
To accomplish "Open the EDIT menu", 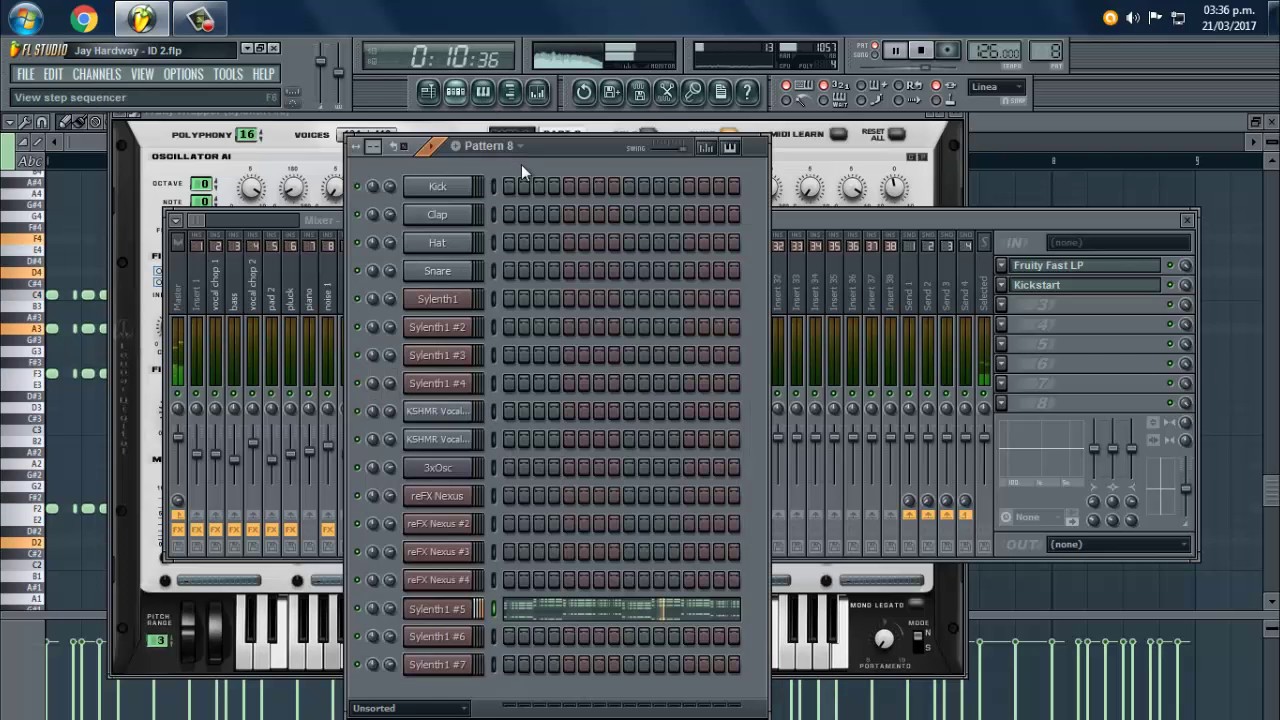I will (x=53, y=74).
